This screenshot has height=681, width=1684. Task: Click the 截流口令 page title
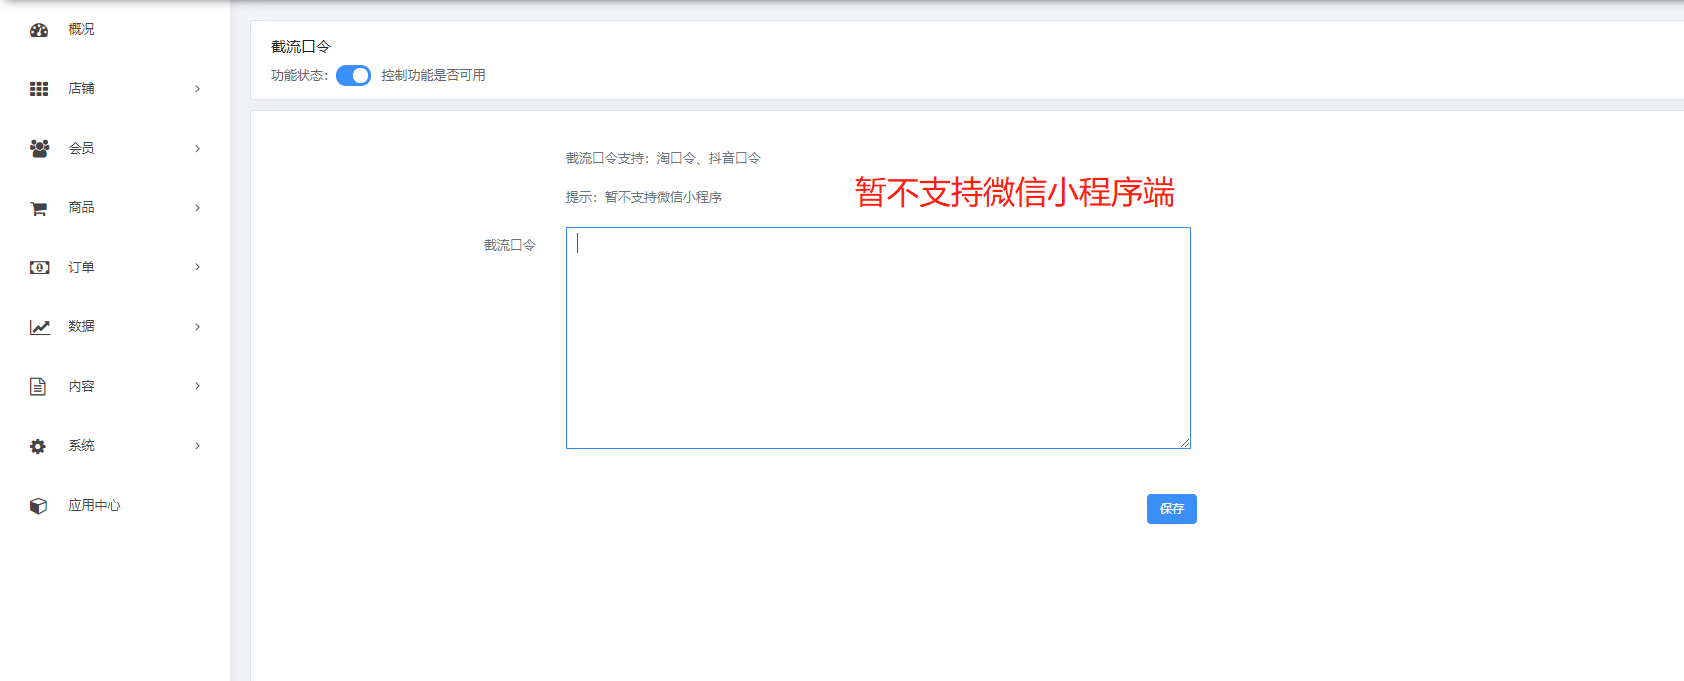tap(301, 47)
